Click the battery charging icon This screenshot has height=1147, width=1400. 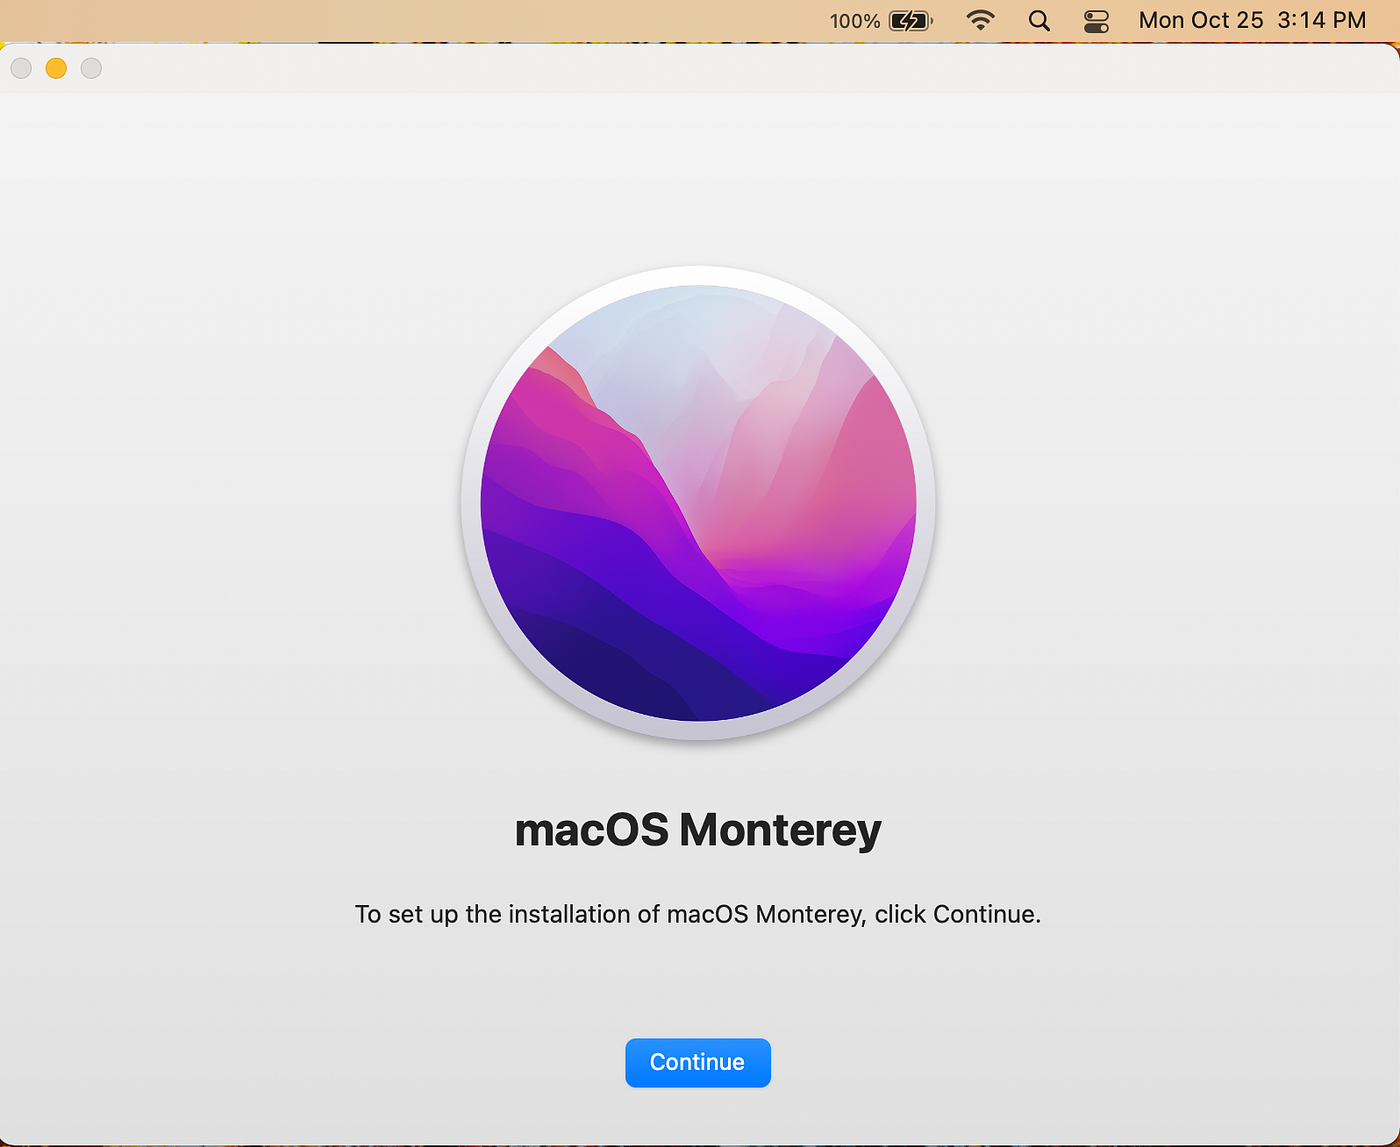910,21
